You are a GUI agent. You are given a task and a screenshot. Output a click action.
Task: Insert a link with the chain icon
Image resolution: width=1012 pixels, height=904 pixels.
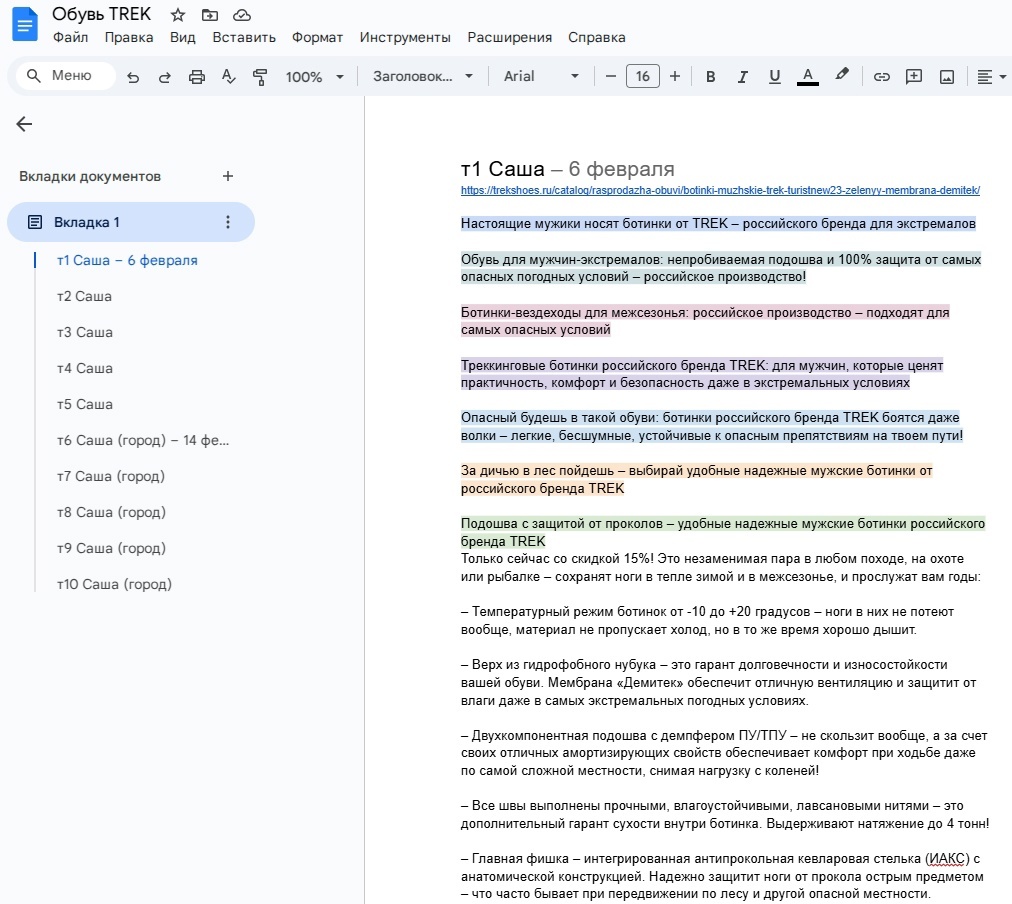[882, 77]
